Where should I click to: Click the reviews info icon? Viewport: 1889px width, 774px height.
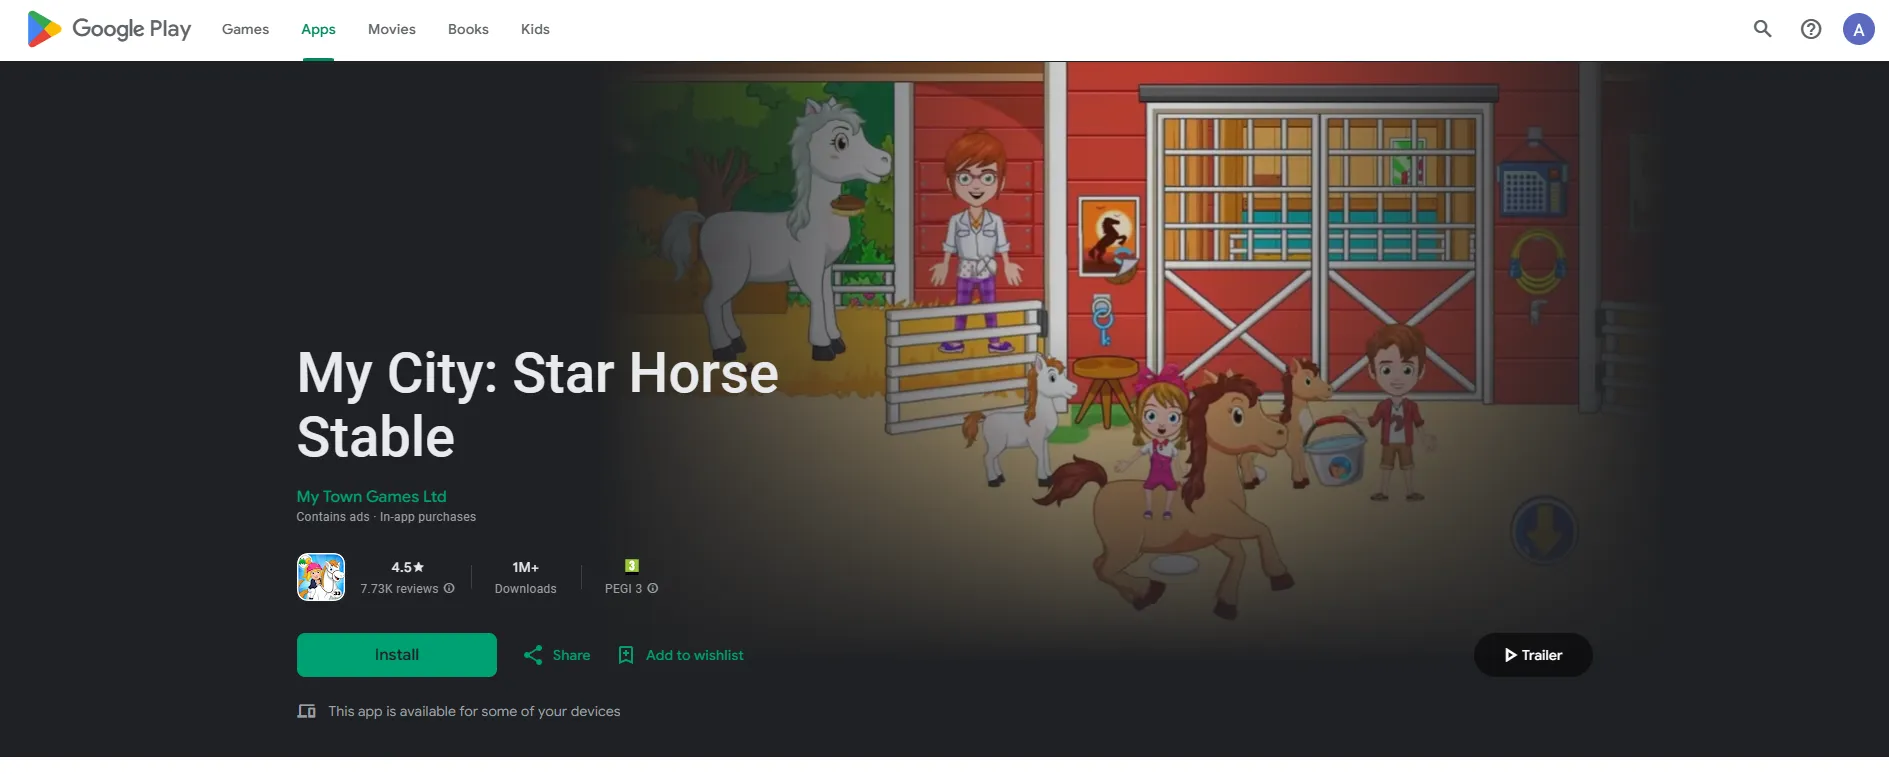point(449,588)
